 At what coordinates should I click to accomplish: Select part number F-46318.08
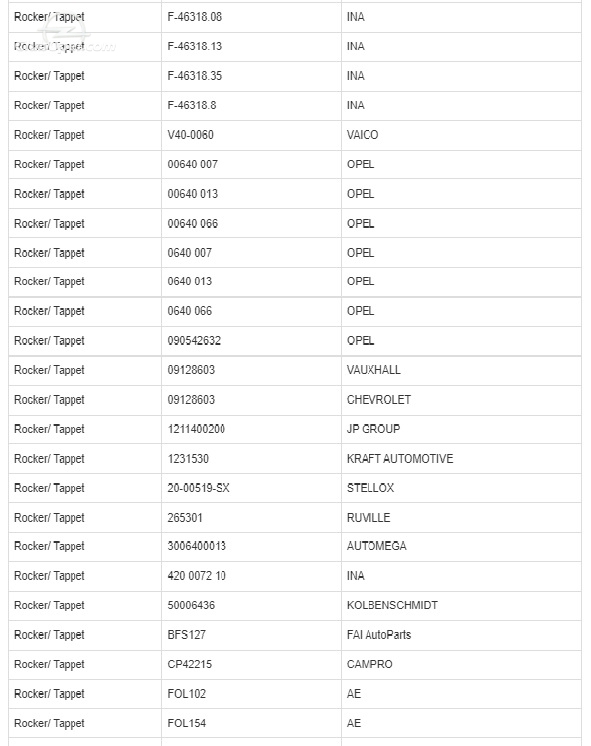click(195, 17)
